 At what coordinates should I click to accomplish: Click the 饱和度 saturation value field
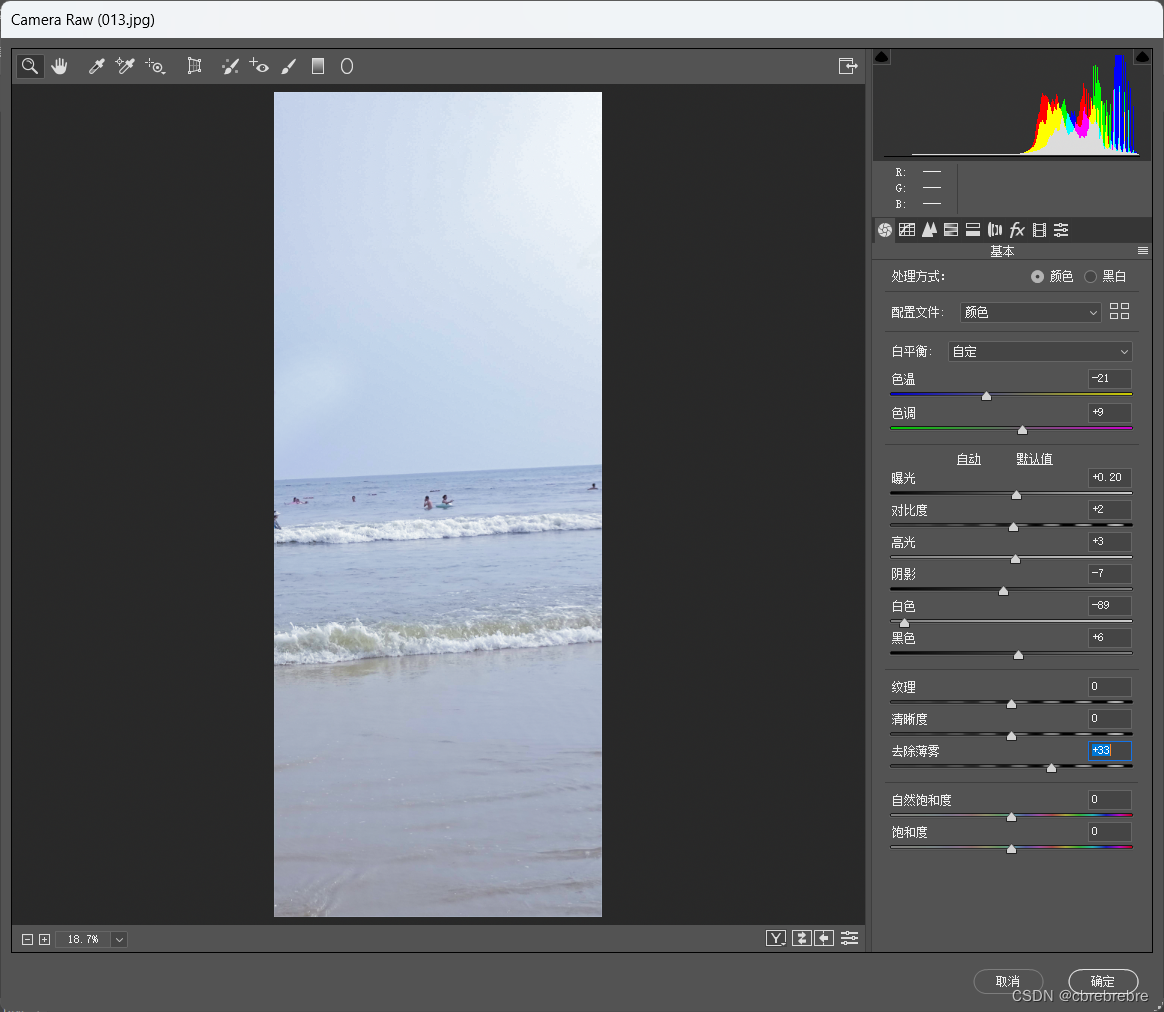point(1109,832)
